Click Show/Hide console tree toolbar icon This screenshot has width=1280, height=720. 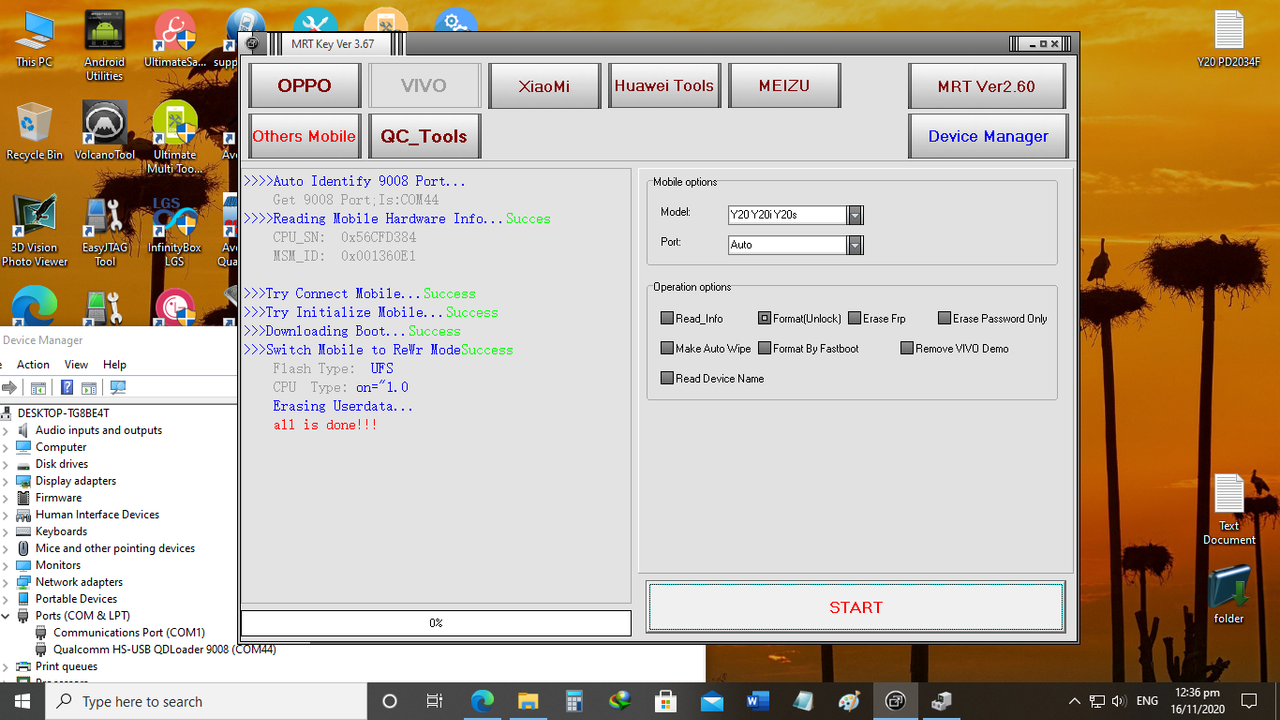click(38, 388)
